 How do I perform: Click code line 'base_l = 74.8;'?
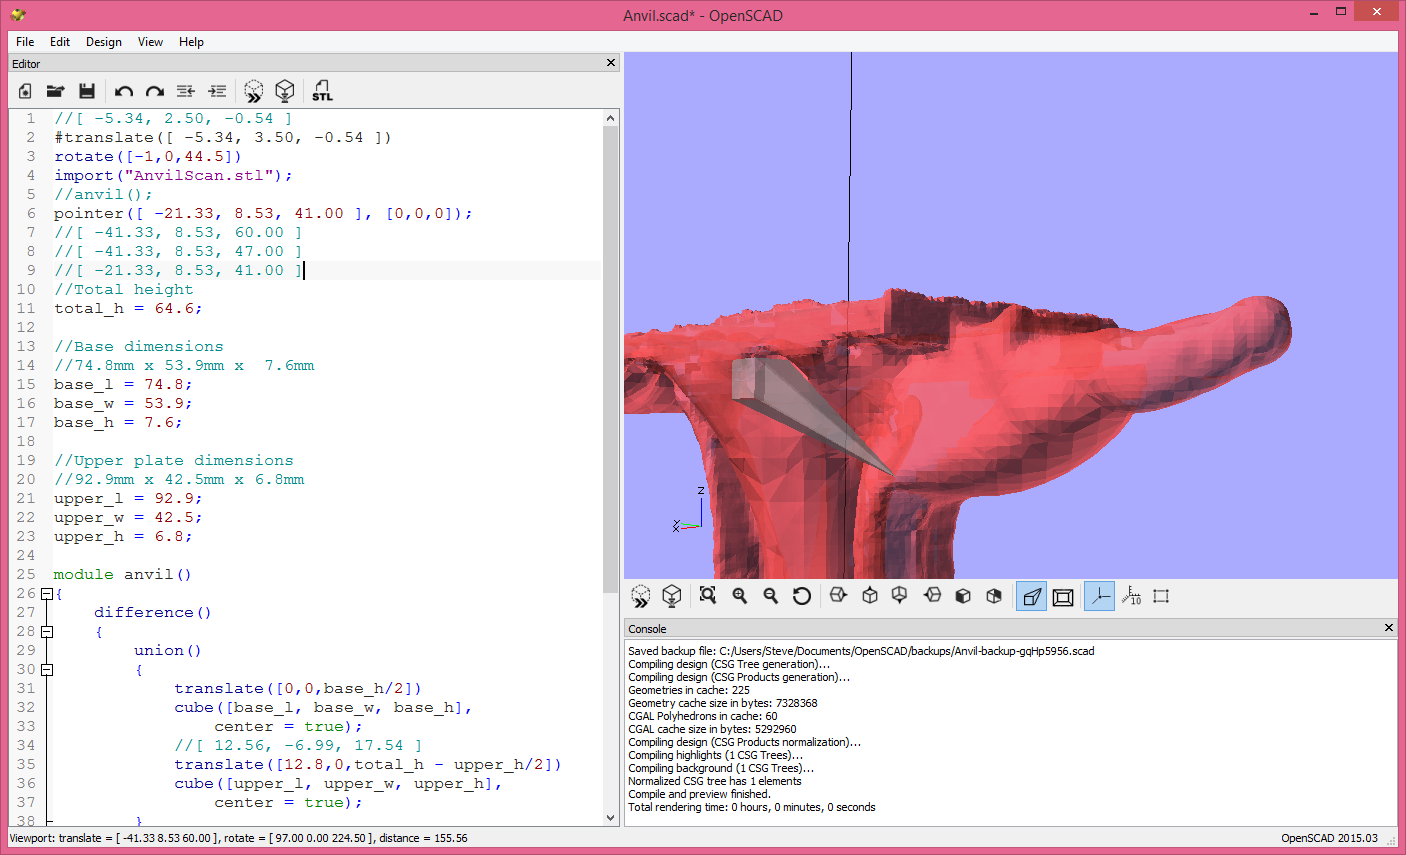click(x=123, y=384)
